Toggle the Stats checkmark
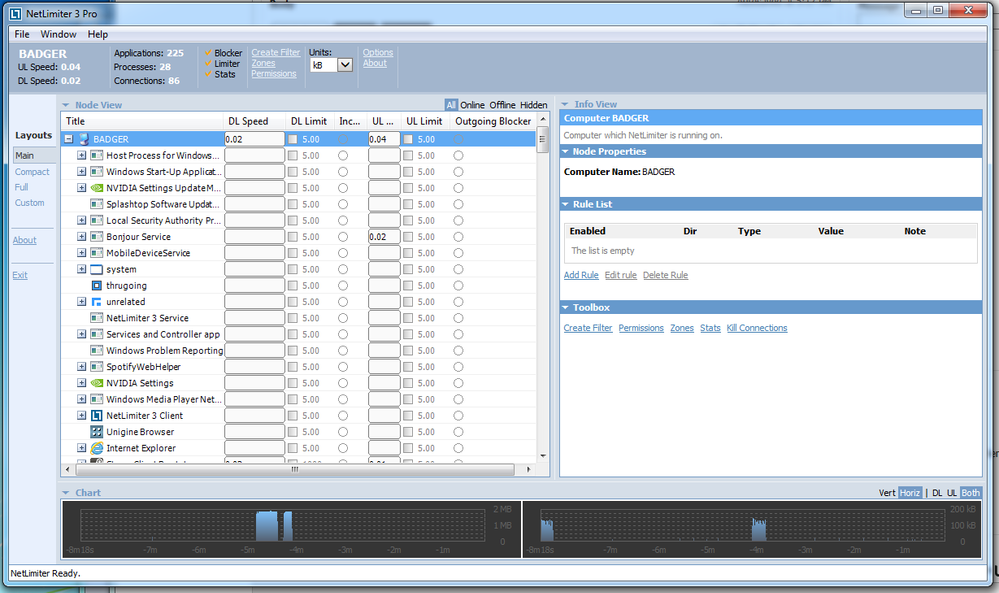999x593 pixels. pyautogui.click(x=208, y=75)
